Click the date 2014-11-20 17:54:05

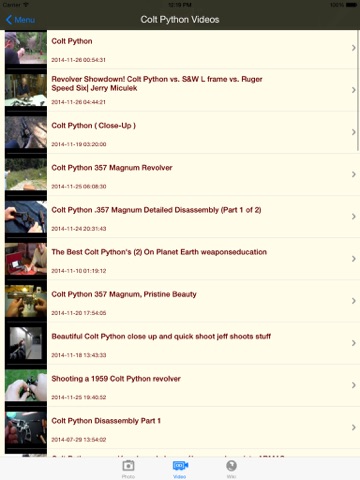79,313
